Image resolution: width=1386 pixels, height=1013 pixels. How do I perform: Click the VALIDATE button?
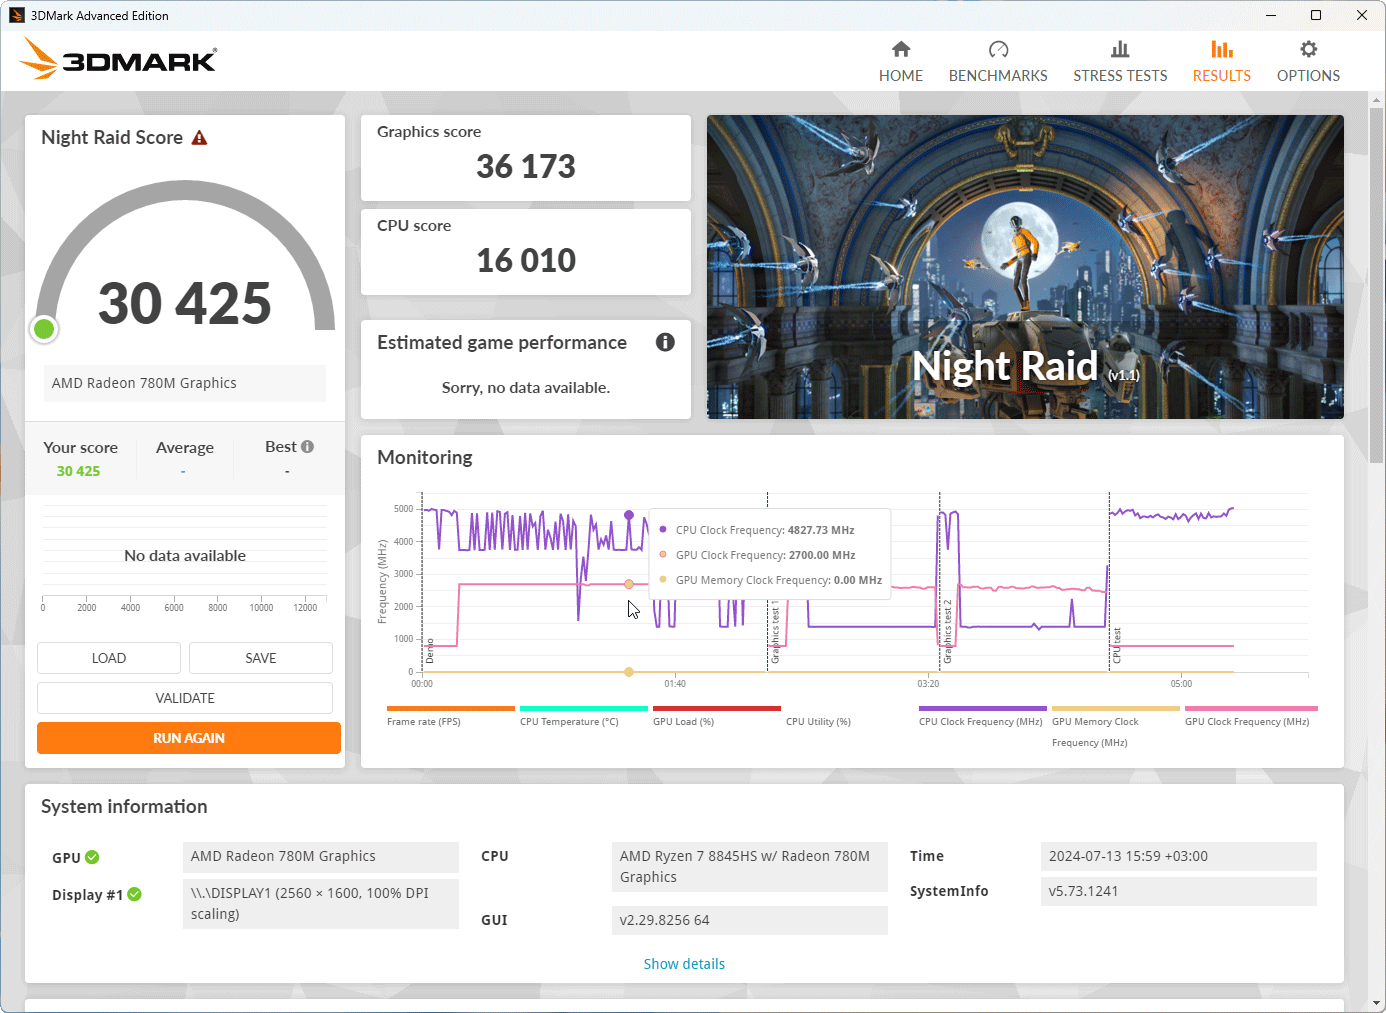[185, 698]
